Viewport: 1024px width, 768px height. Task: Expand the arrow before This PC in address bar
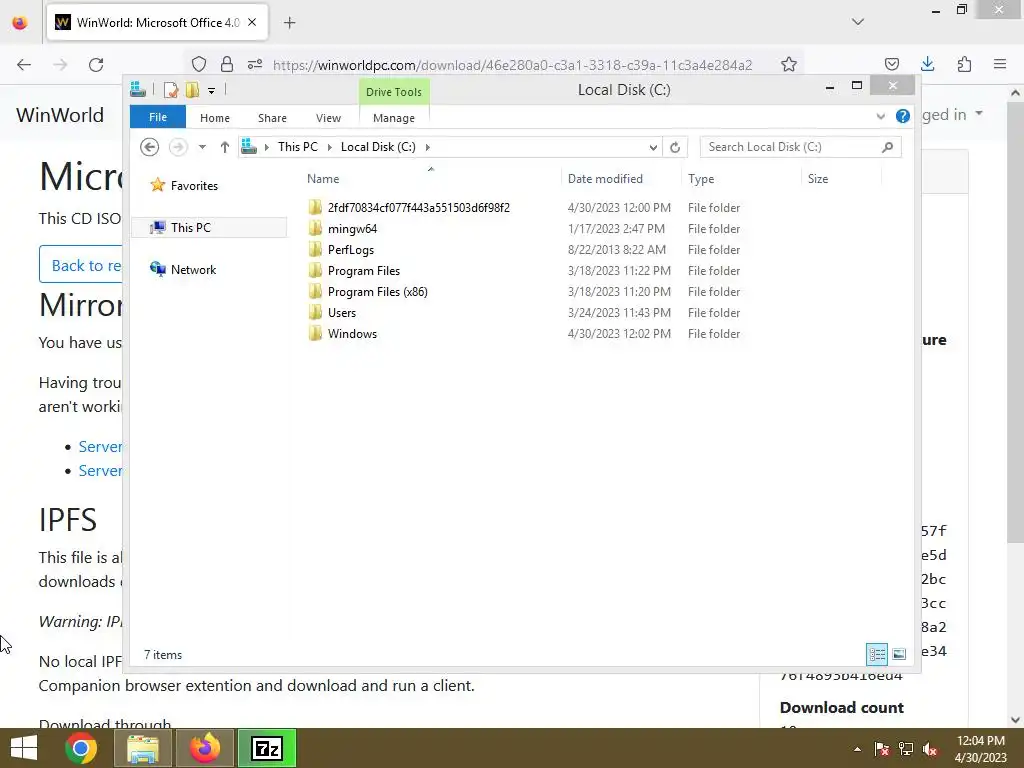266,147
